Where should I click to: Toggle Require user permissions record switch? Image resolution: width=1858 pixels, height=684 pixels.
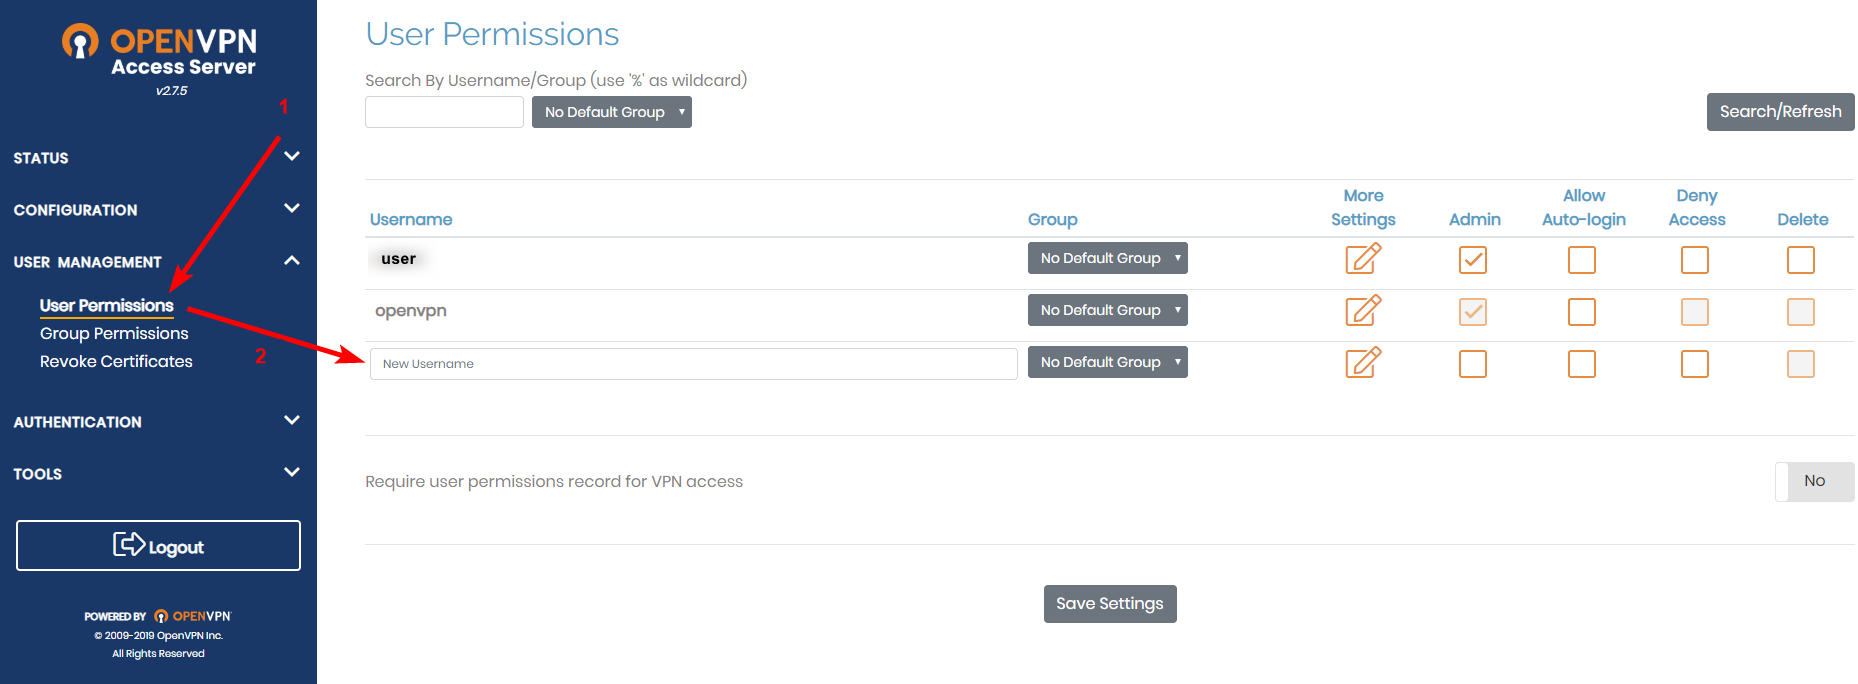point(1815,482)
